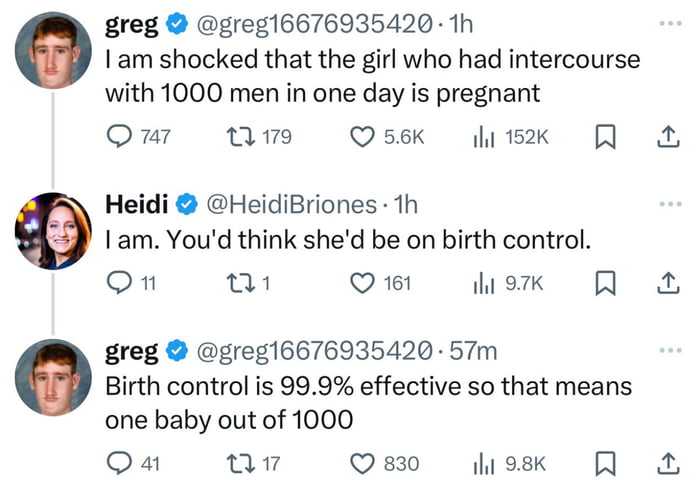Open Heidi's profile picture
Screen dimensions: 700x489
(53, 230)
